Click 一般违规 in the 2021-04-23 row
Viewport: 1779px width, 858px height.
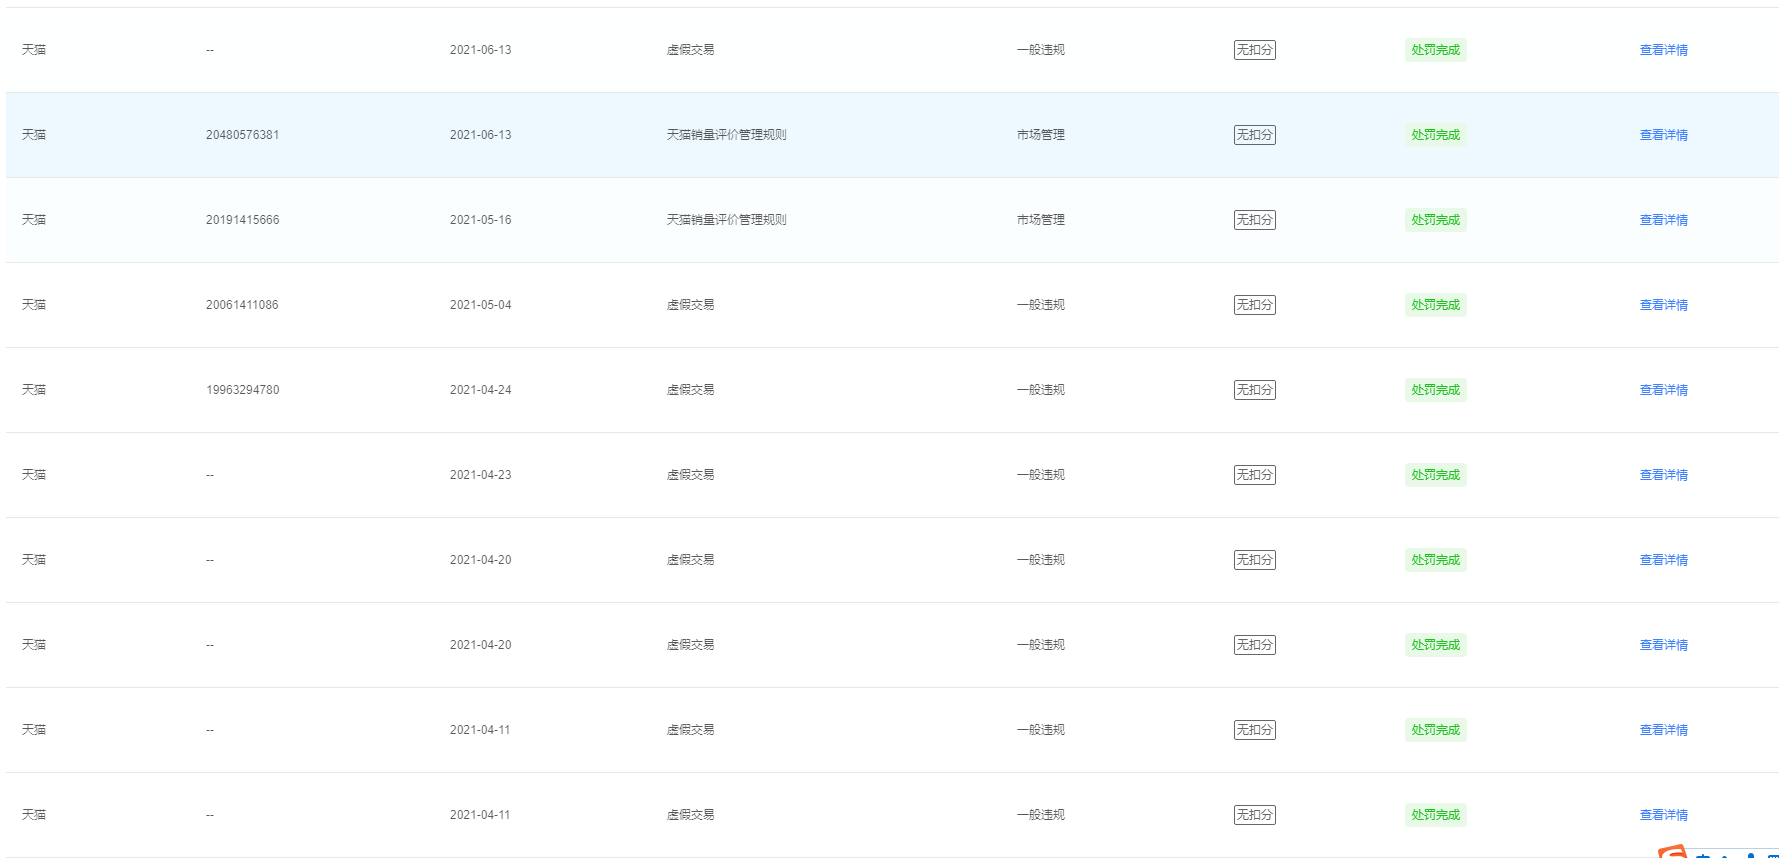point(1040,475)
